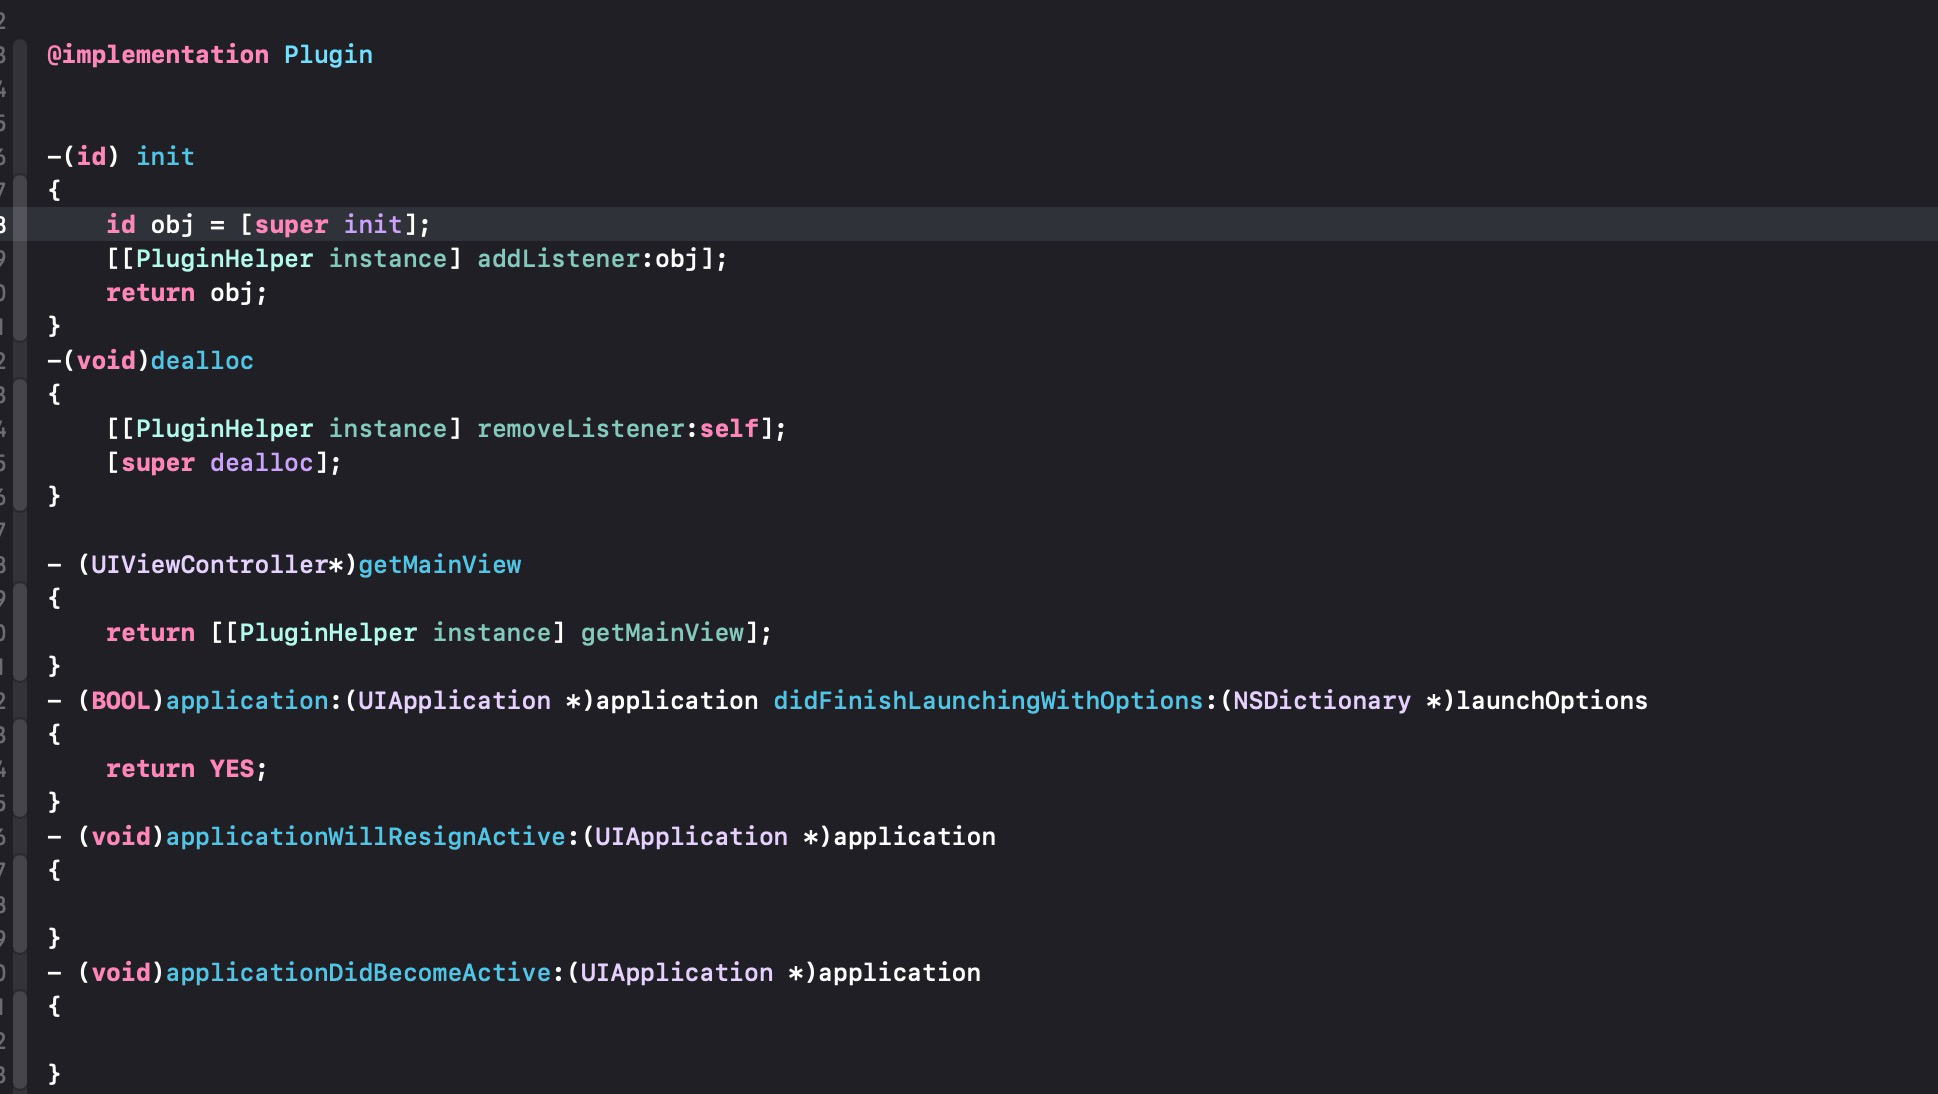The height and width of the screenshot is (1094, 1938).
Task: Fold the getMainView method body ribbon
Action: click(x=20, y=632)
